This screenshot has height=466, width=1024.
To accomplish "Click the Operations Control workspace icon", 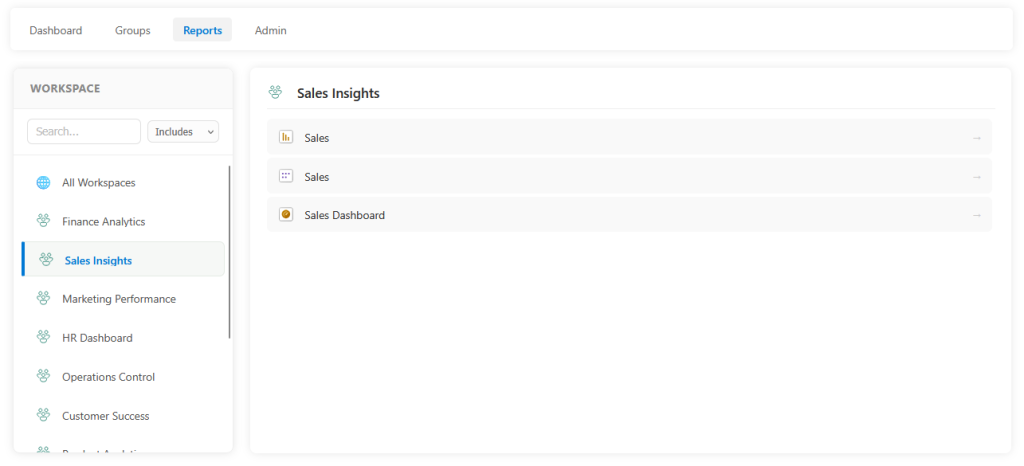I will click(x=43, y=376).
